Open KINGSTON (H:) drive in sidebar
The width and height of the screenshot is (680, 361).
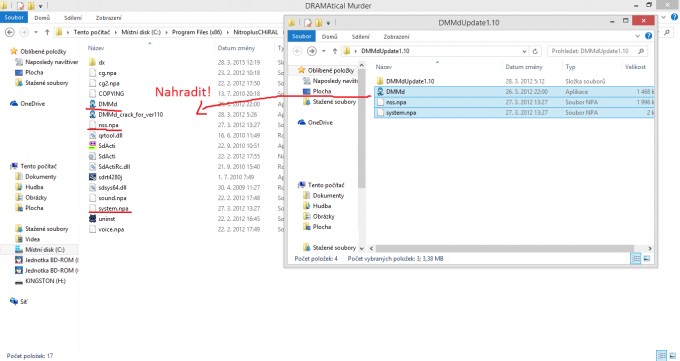click(x=45, y=281)
